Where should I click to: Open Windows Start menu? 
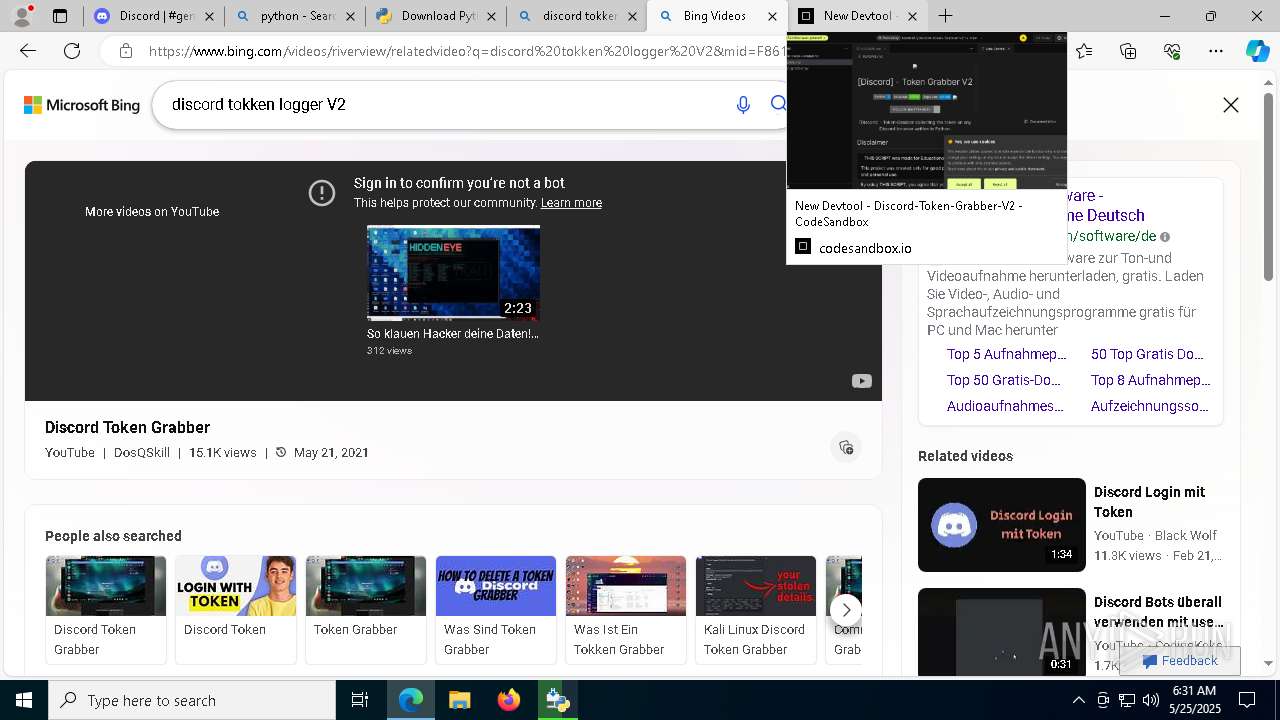pyautogui.click(x=24, y=700)
